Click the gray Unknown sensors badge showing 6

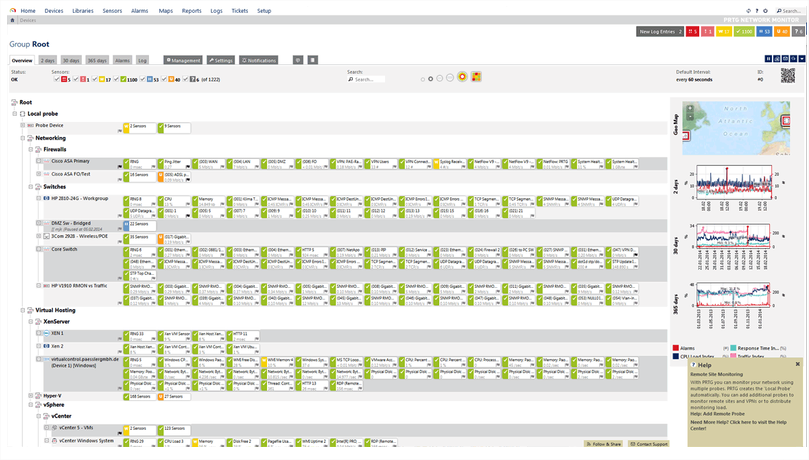click(798, 31)
